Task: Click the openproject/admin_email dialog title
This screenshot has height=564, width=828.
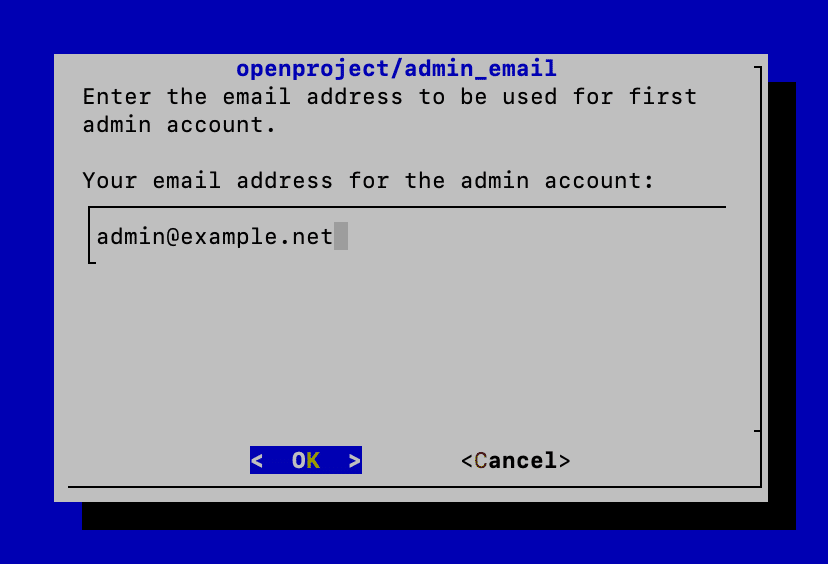Action: tap(396, 69)
